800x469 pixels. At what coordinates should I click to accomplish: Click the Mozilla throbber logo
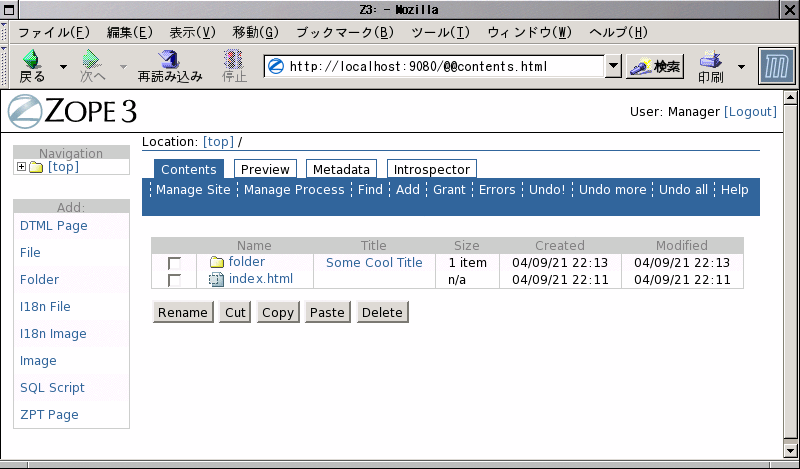(777, 67)
